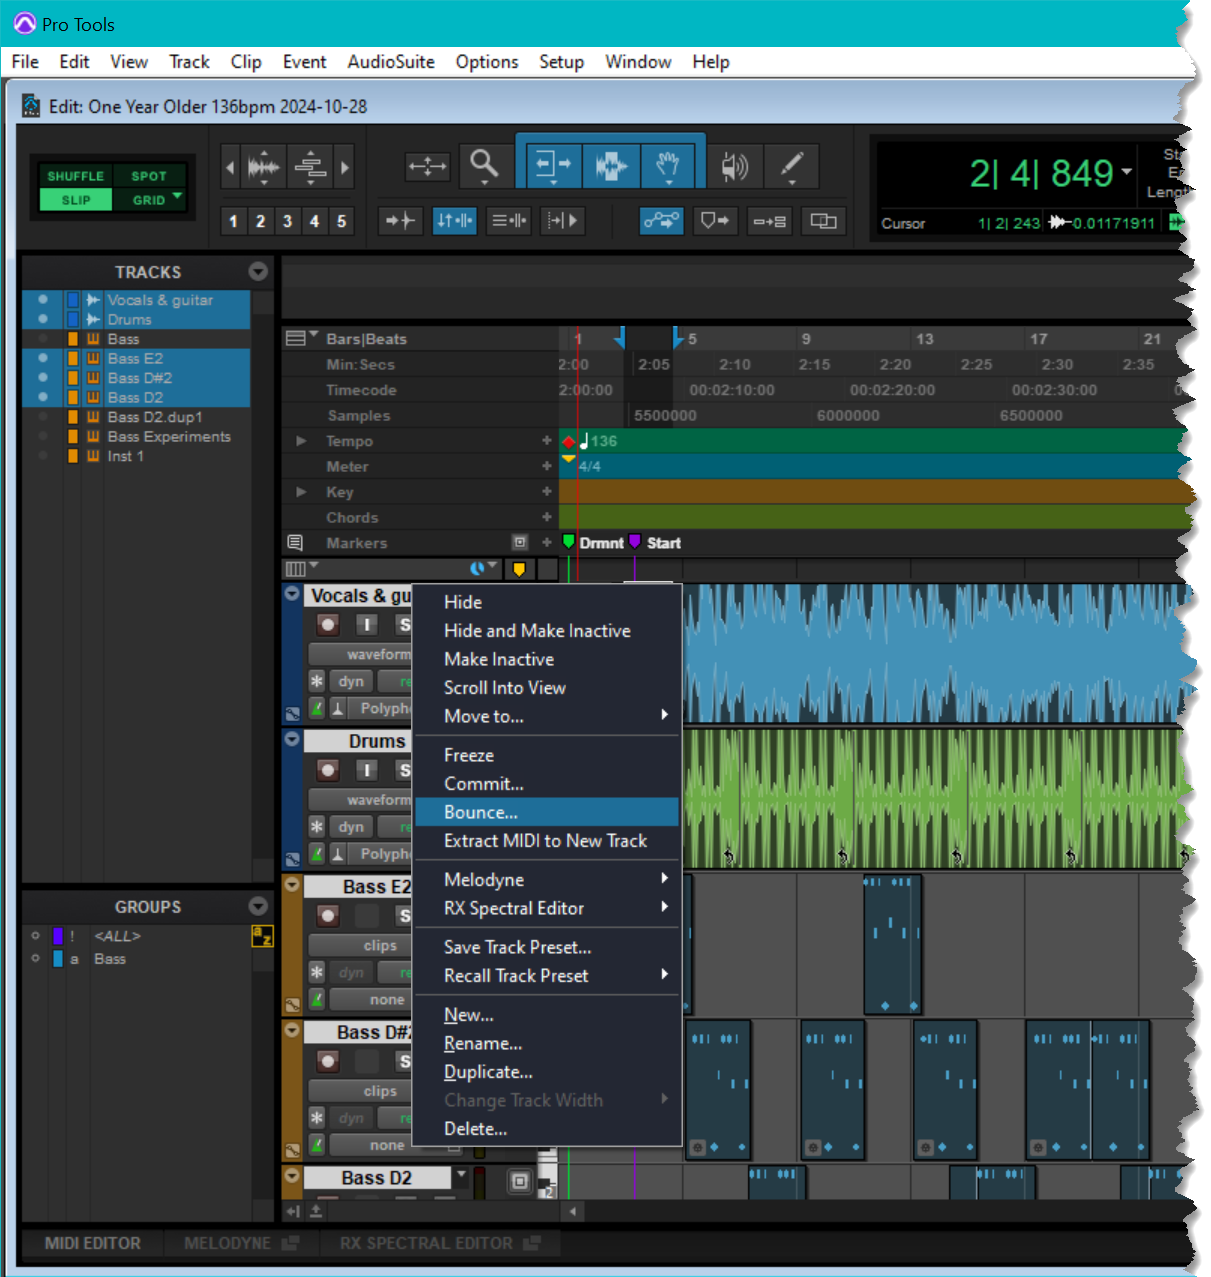The height and width of the screenshot is (1277, 1211).
Task: Open the Tracks list dropdown menu
Action: pyautogui.click(x=258, y=272)
